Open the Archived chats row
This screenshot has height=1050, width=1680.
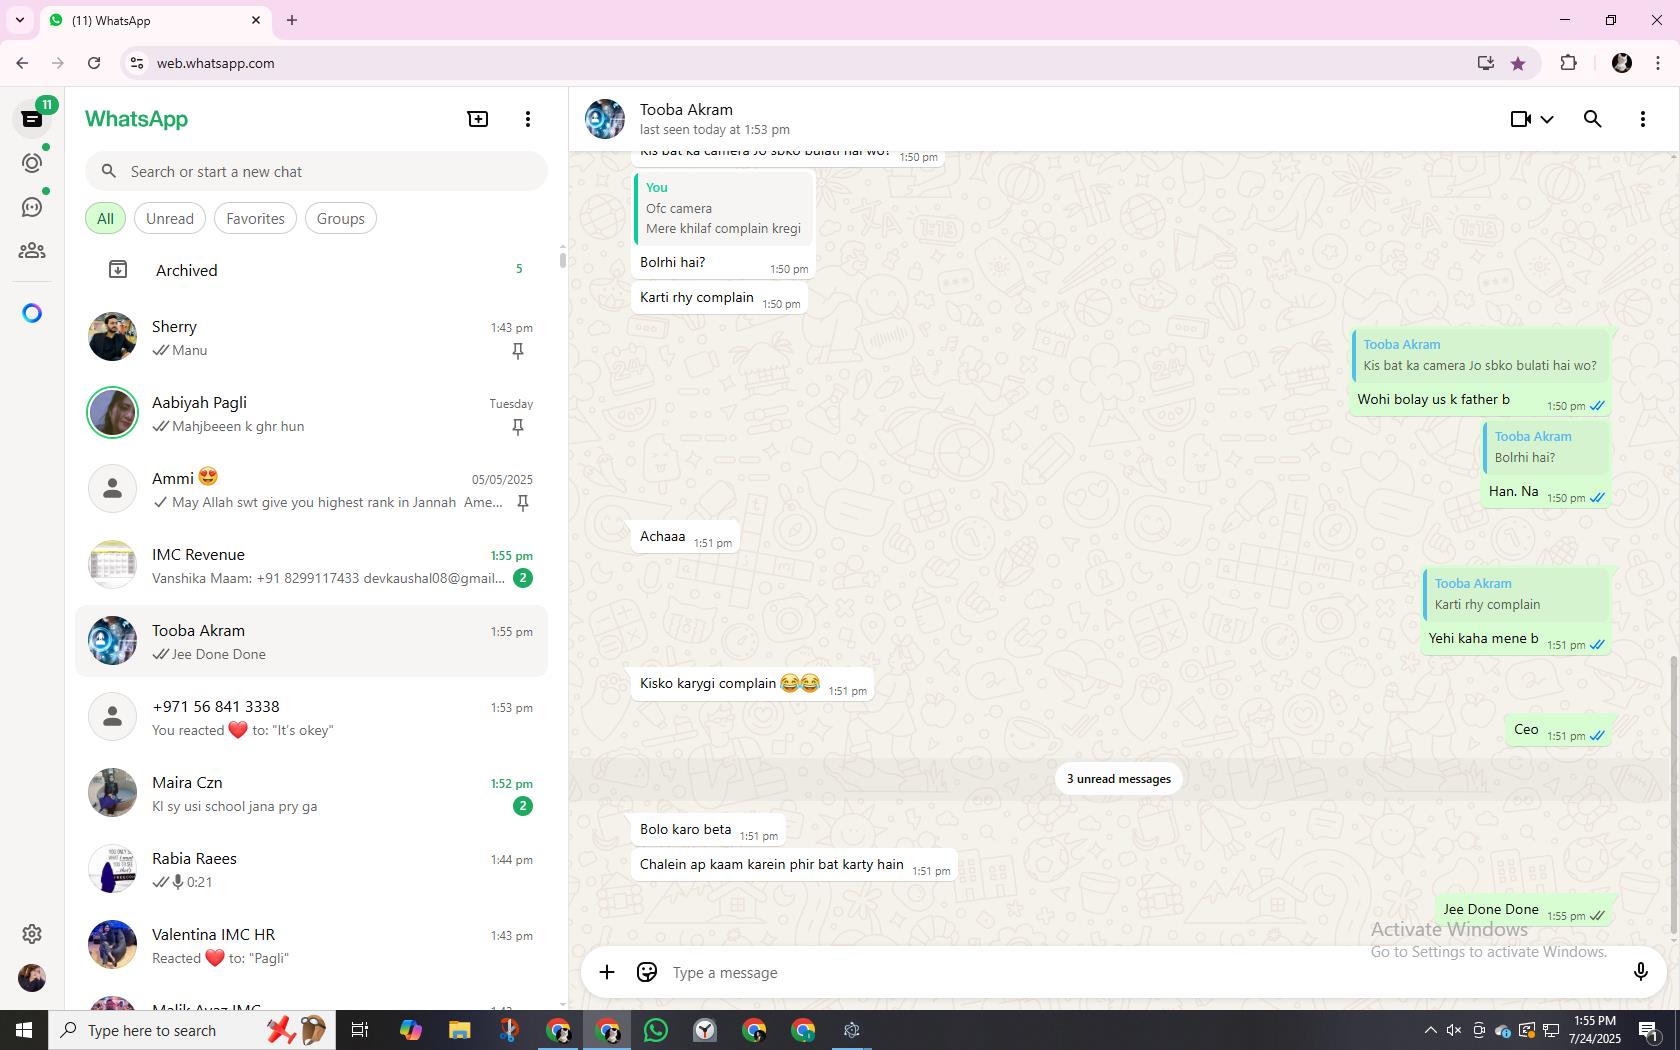click(x=312, y=270)
